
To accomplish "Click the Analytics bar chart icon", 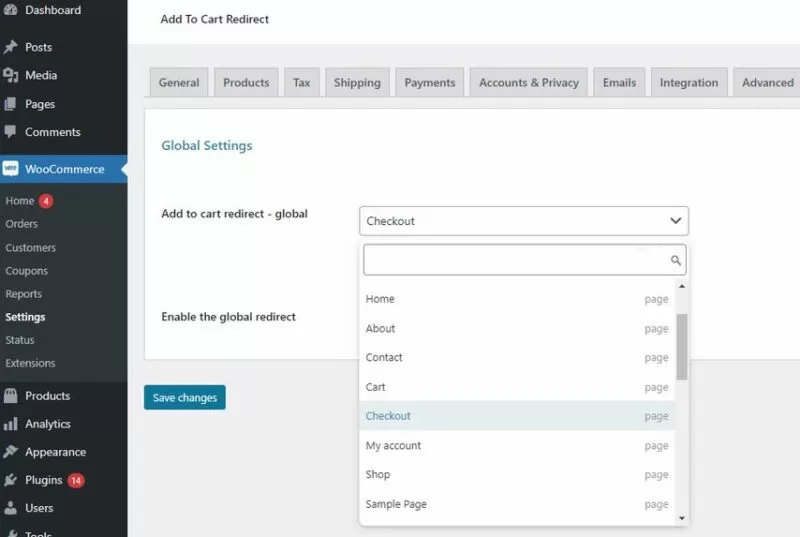I will coord(10,424).
